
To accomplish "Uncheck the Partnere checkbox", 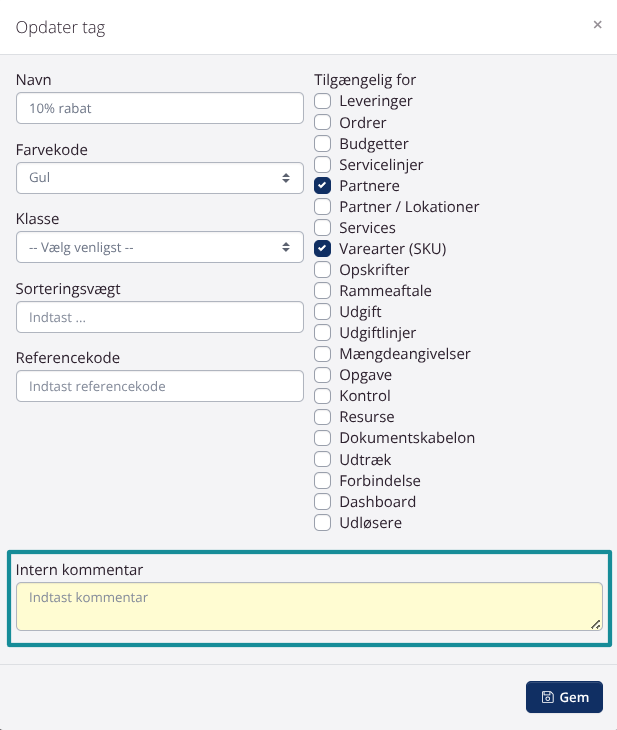I will point(322,186).
